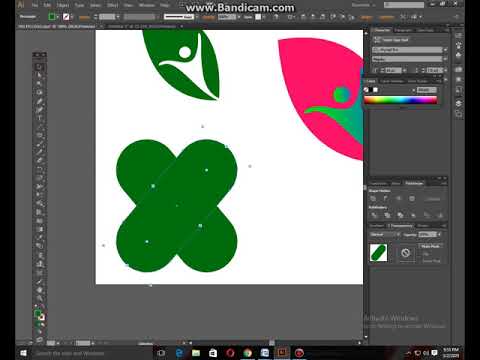Select the Shape Builder tool

pos(39,203)
